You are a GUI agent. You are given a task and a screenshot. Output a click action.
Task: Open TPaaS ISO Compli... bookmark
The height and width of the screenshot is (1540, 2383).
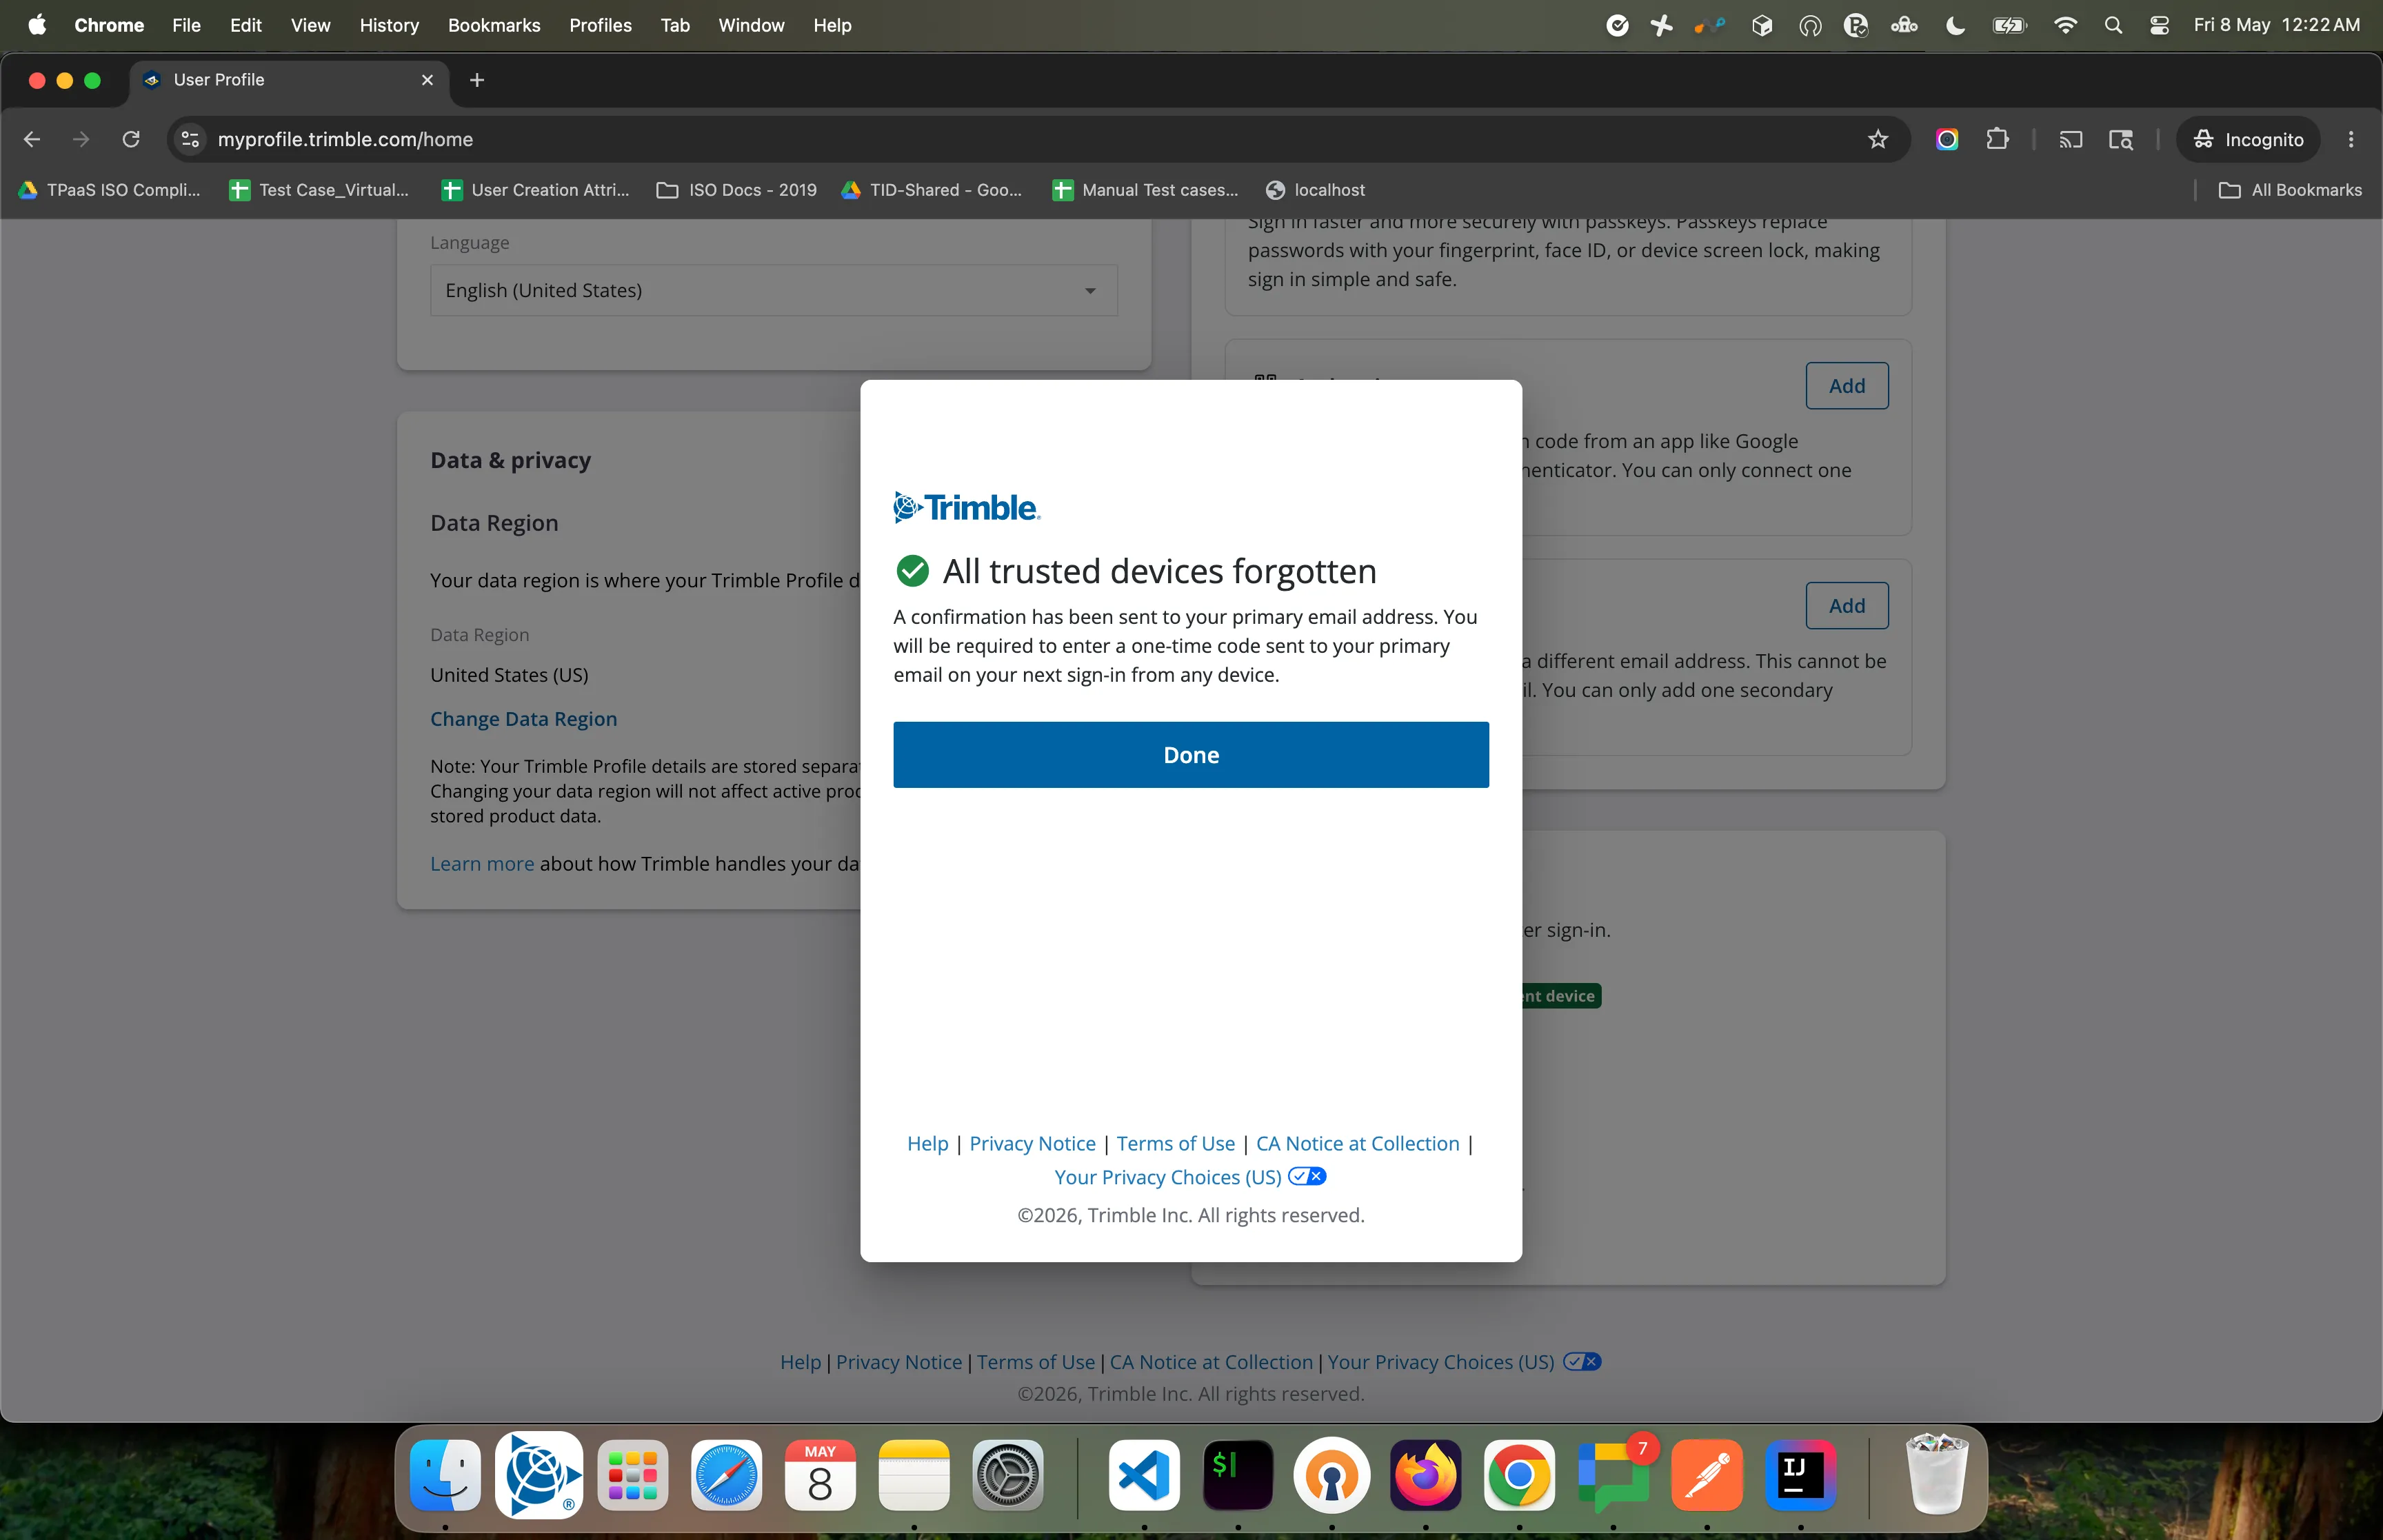tap(109, 190)
